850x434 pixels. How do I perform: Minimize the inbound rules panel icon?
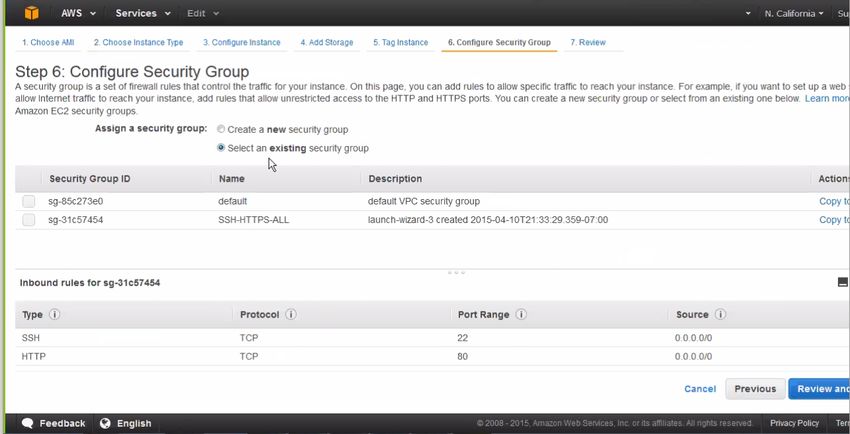tap(842, 282)
